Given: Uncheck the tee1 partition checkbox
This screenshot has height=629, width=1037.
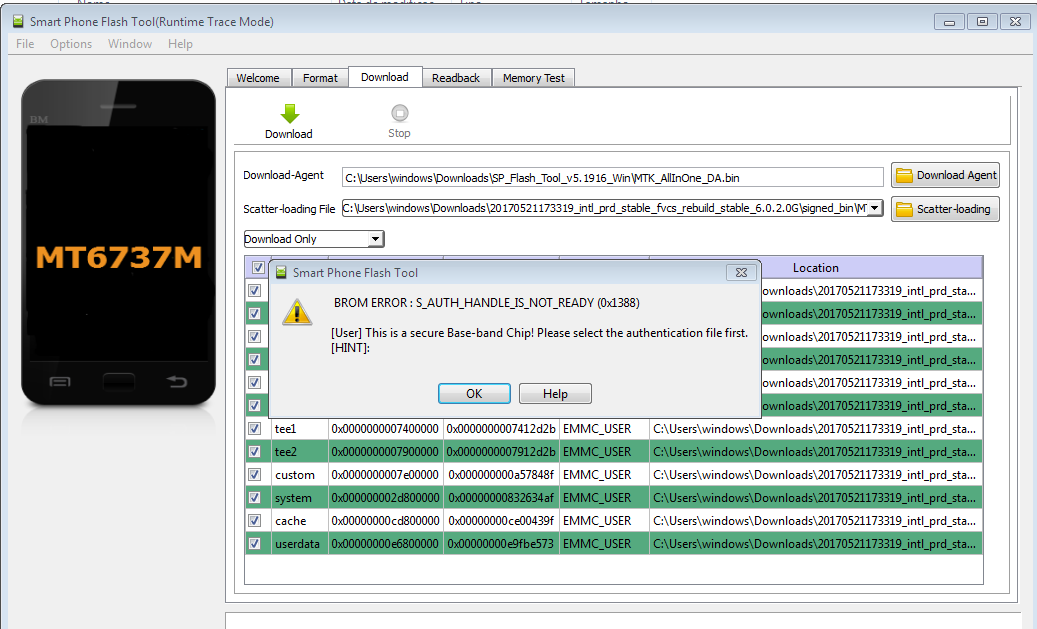Looking at the screenshot, I should coord(254,429).
